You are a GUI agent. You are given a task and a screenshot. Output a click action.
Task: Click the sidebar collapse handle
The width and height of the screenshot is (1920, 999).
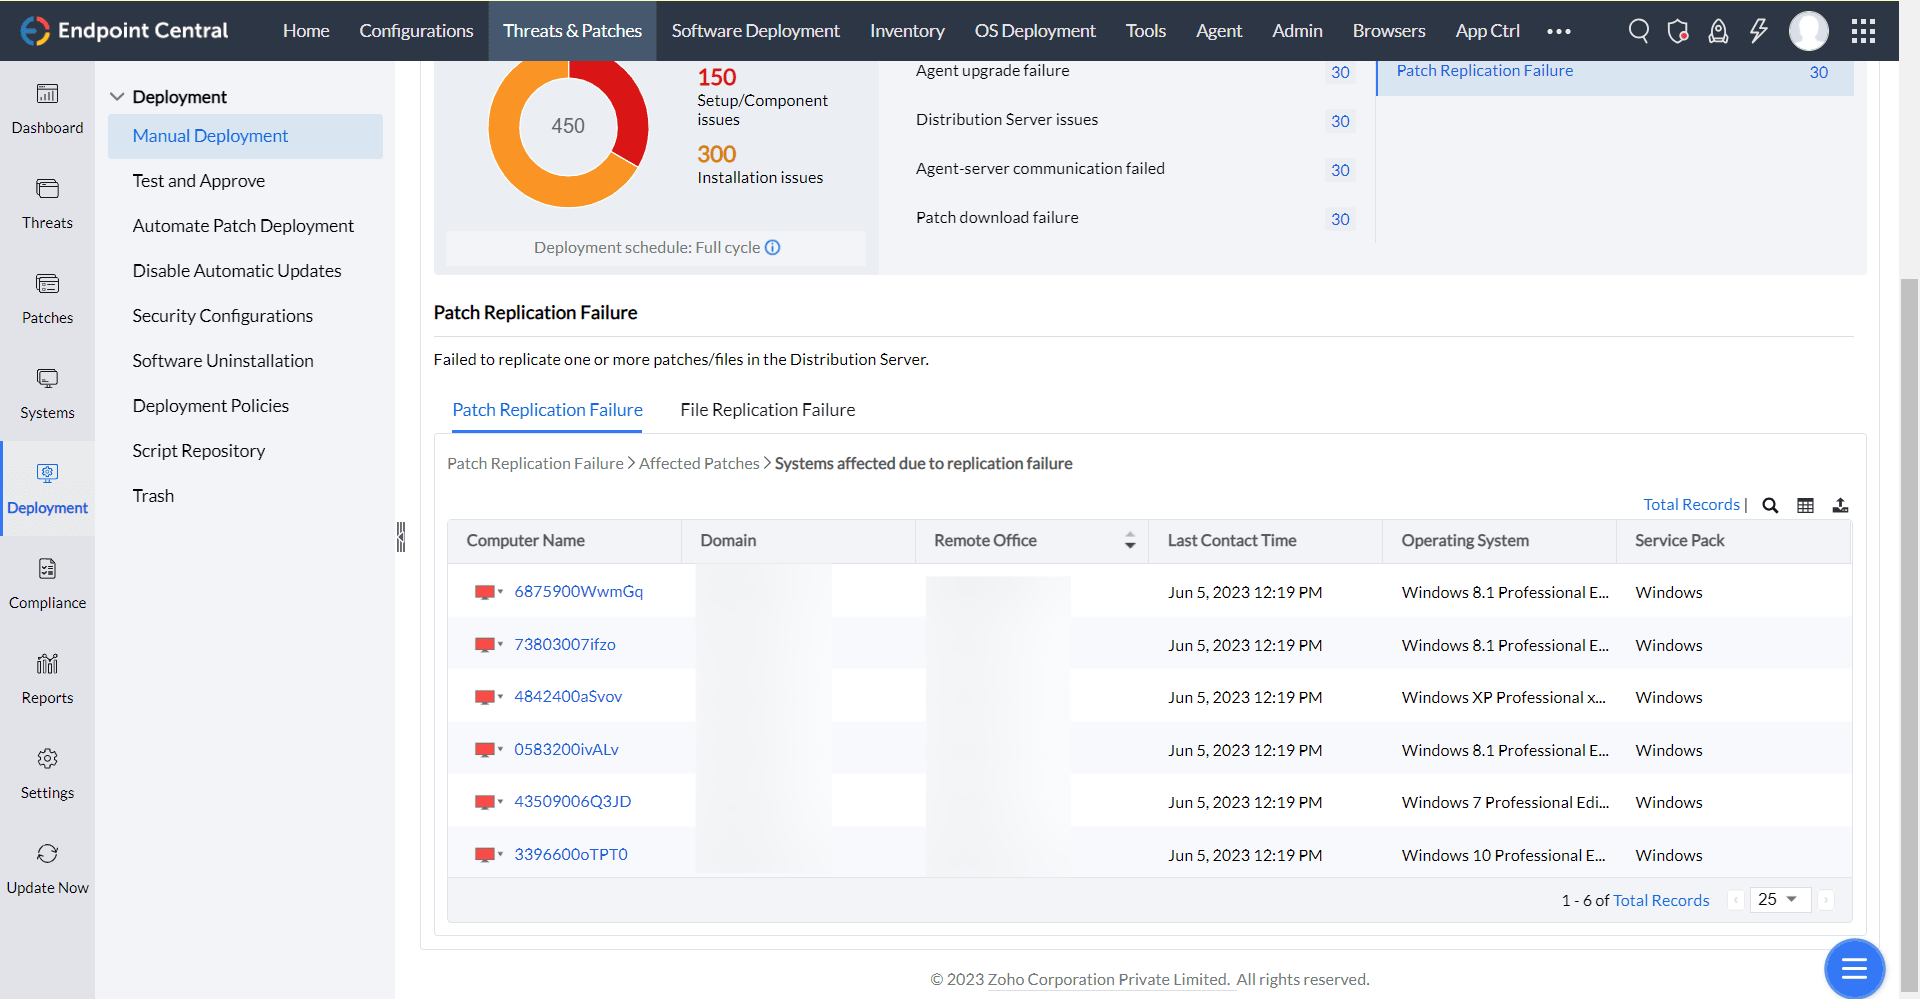[401, 537]
